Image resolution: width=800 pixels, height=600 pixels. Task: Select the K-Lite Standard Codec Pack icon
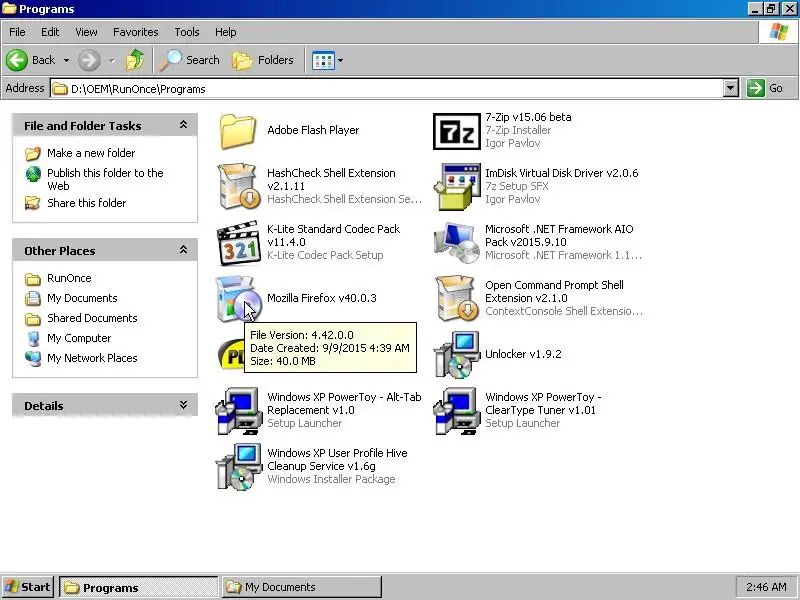(x=238, y=243)
